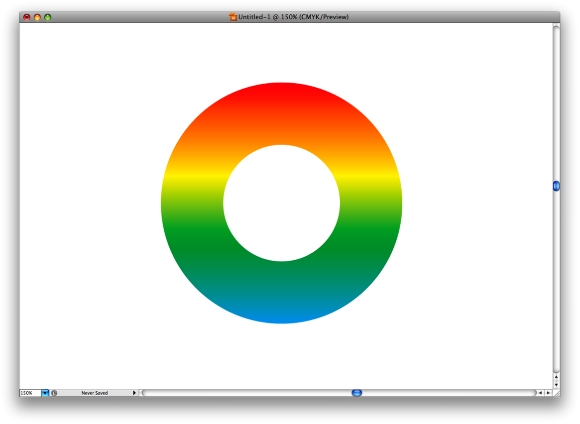580x424 pixels.
Task: Open the zoom level dropdown arrow
Action: point(45,393)
